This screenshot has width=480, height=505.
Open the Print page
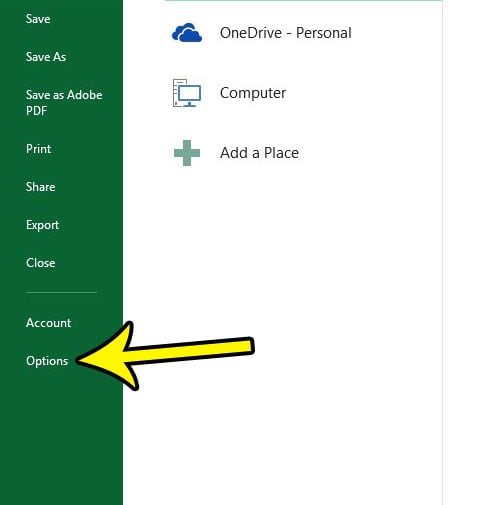pos(39,149)
